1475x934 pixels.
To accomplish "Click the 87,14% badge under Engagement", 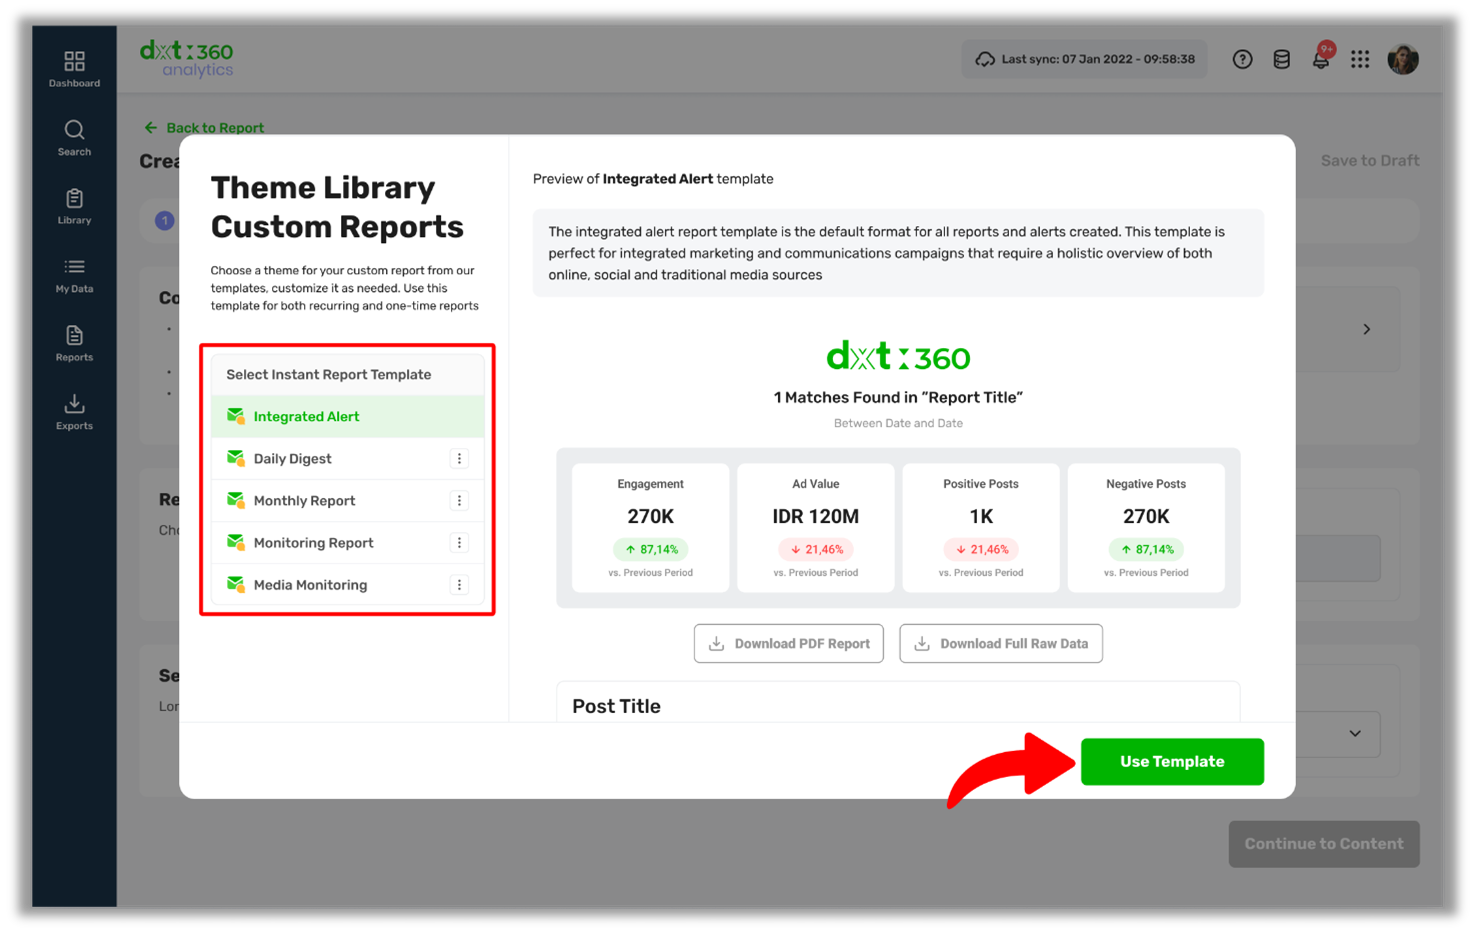I will tap(651, 549).
